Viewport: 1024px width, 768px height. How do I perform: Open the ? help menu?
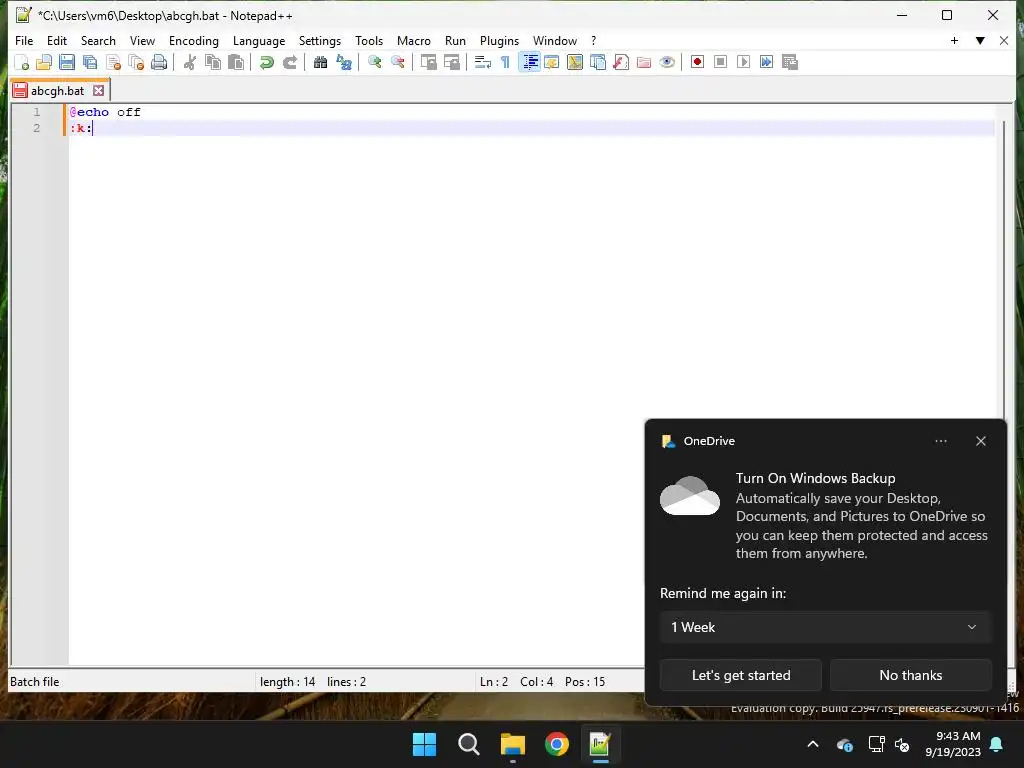point(593,40)
